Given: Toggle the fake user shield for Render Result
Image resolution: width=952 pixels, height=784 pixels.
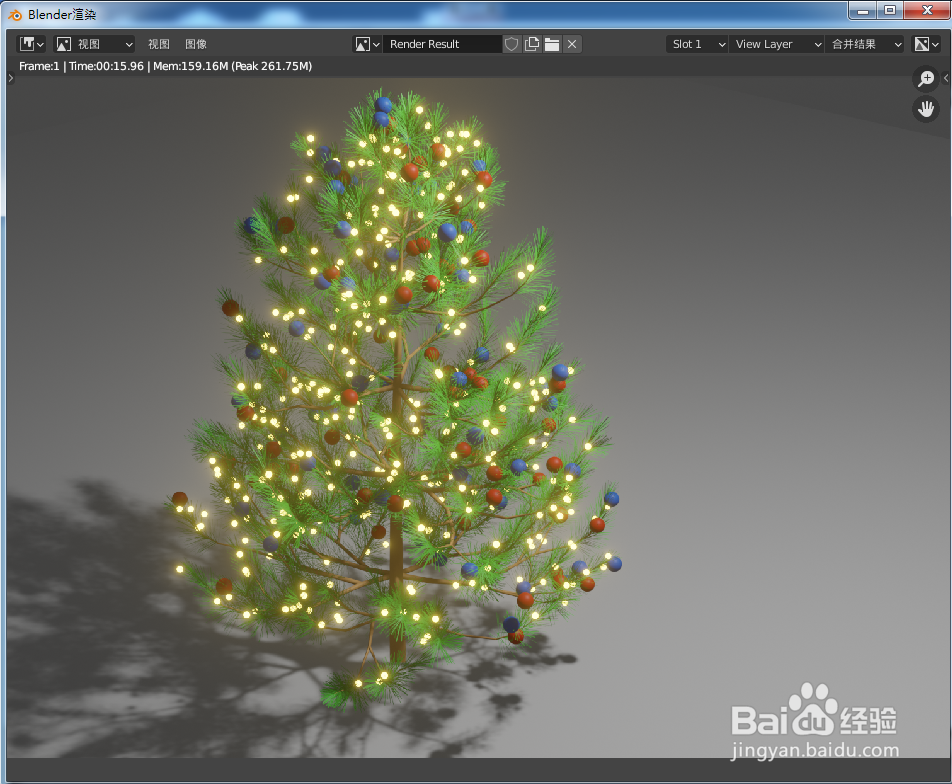Looking at the screenshot, I should tap(511, 43).
